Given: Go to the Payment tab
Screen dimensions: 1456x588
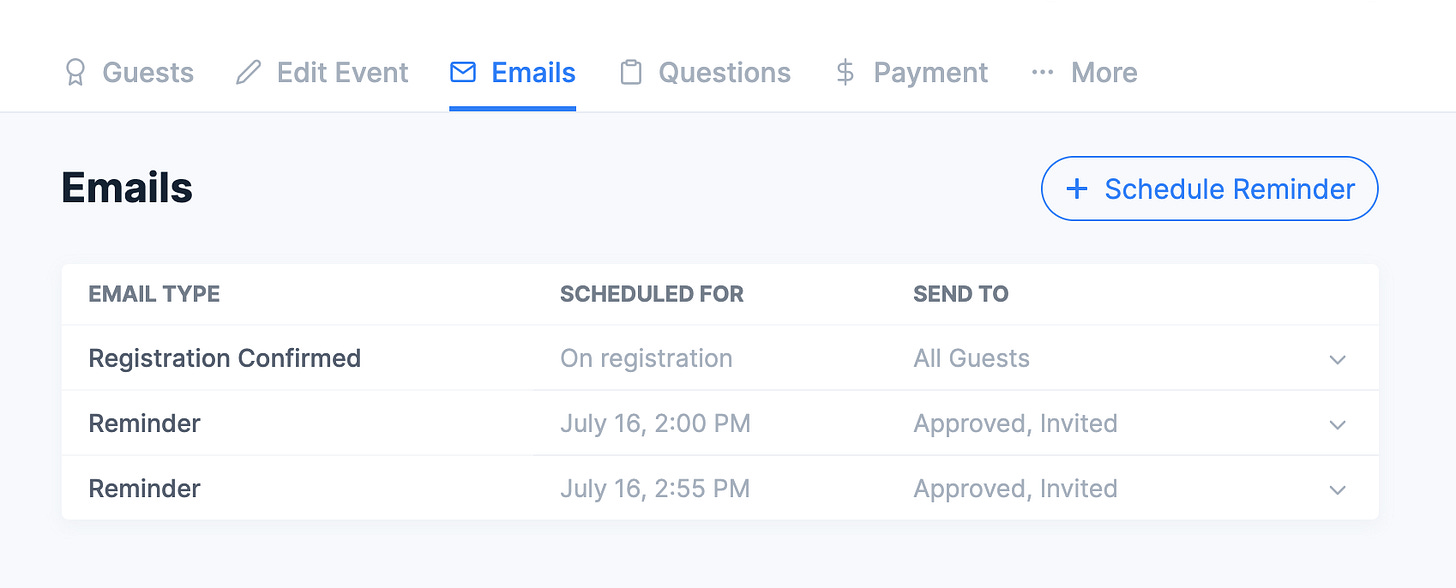Looking at the screenshot, I should click(930, 73).
